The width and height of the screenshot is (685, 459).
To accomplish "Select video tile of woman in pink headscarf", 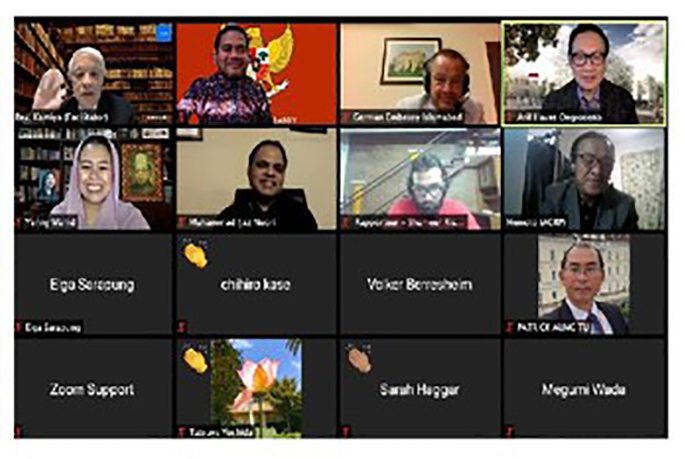I will point(93,179).
